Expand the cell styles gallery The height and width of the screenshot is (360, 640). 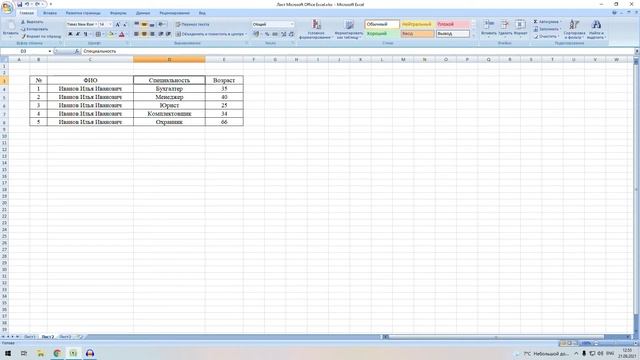(473, 36)
